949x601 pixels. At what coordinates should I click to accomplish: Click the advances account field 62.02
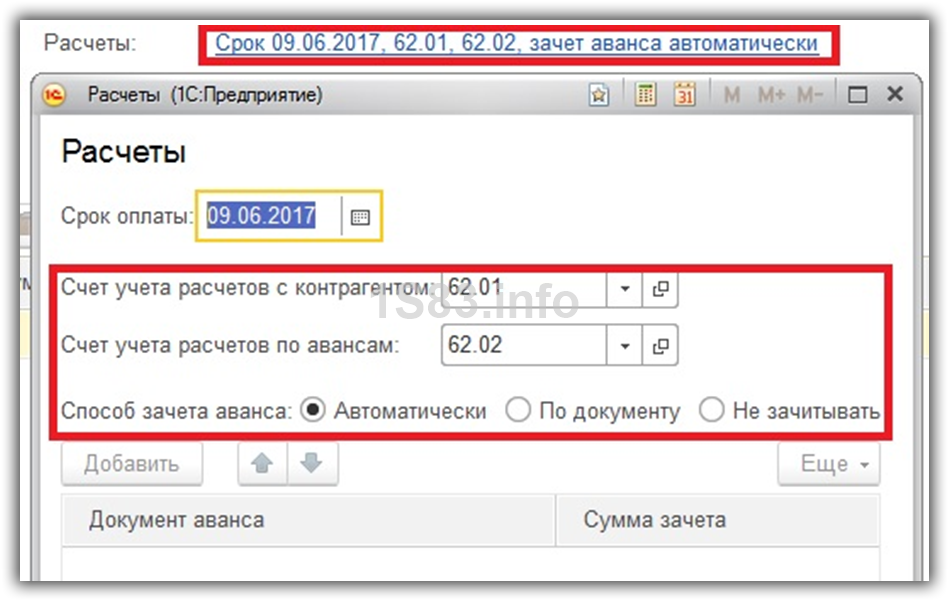coord(524,345)
